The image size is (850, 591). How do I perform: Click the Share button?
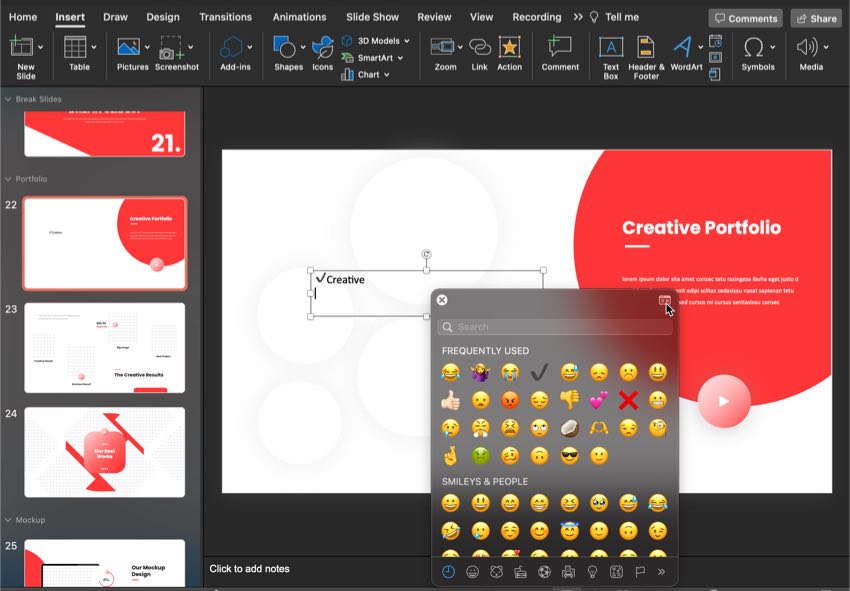coord(815,18)
